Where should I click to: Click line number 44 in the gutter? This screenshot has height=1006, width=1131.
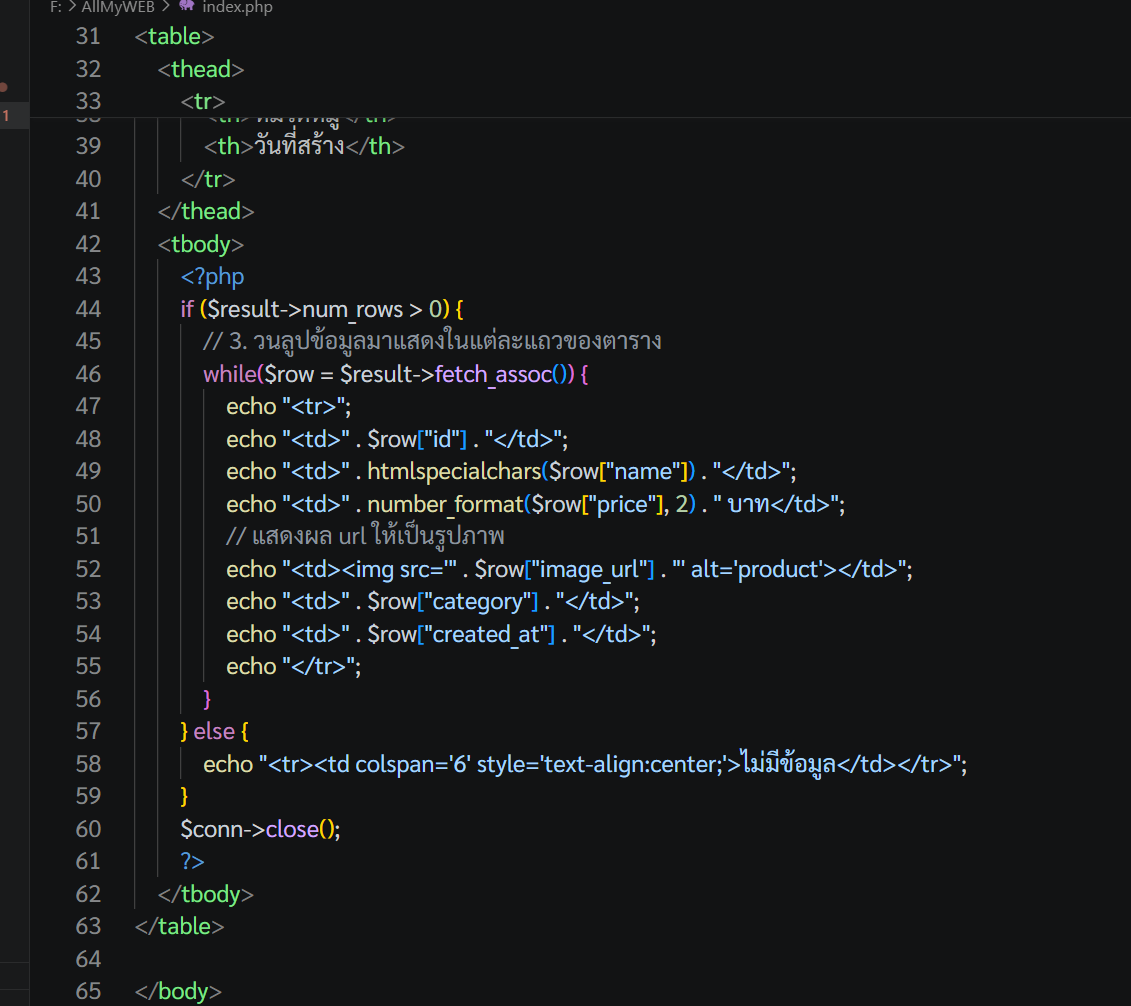88,309
